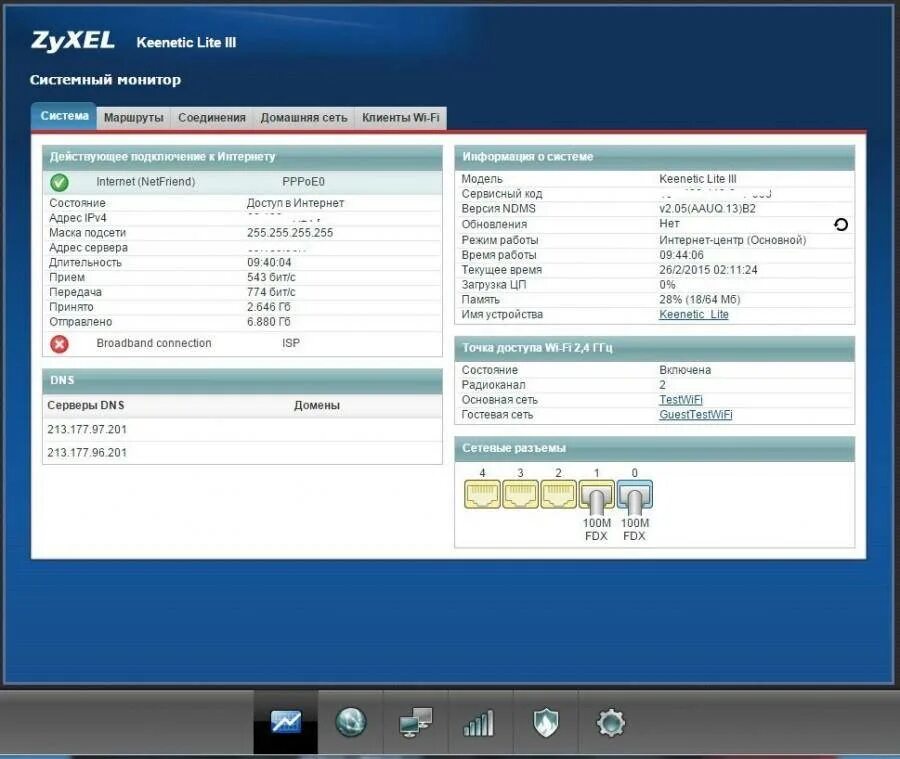This screenshot has width=900, height=759.
Task: Open the Wi-Fi signal bars section
Action: (478, 723)
